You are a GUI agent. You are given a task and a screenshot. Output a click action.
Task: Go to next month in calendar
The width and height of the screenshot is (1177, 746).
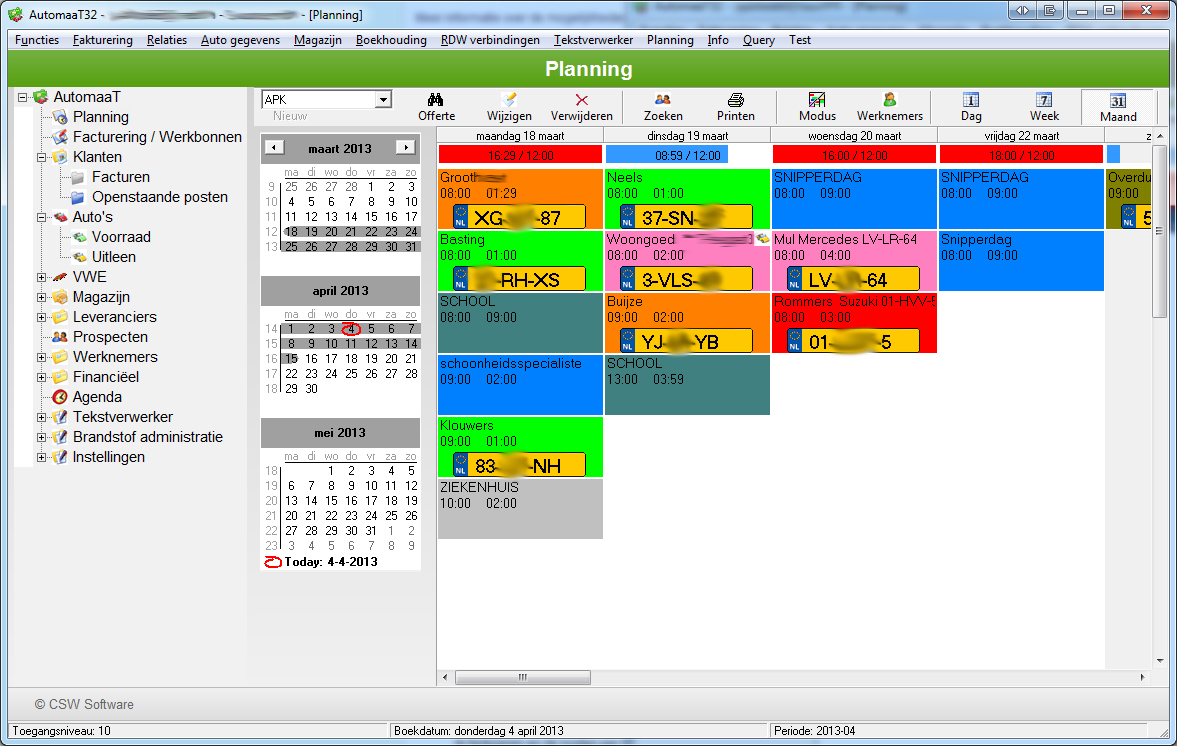pyautogui.click(x=405, y=148)
